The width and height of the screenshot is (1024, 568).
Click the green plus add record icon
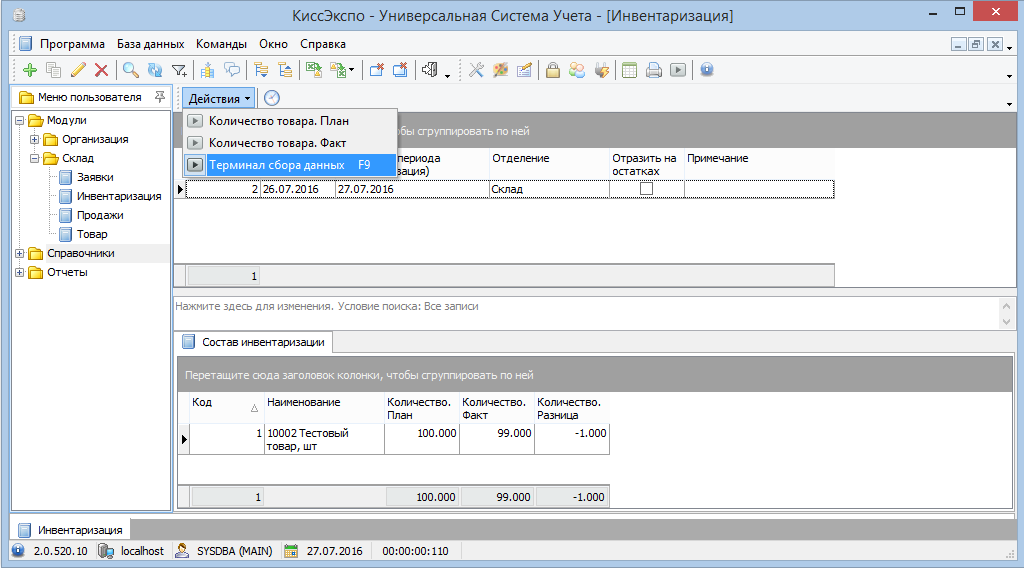point(29,70)
